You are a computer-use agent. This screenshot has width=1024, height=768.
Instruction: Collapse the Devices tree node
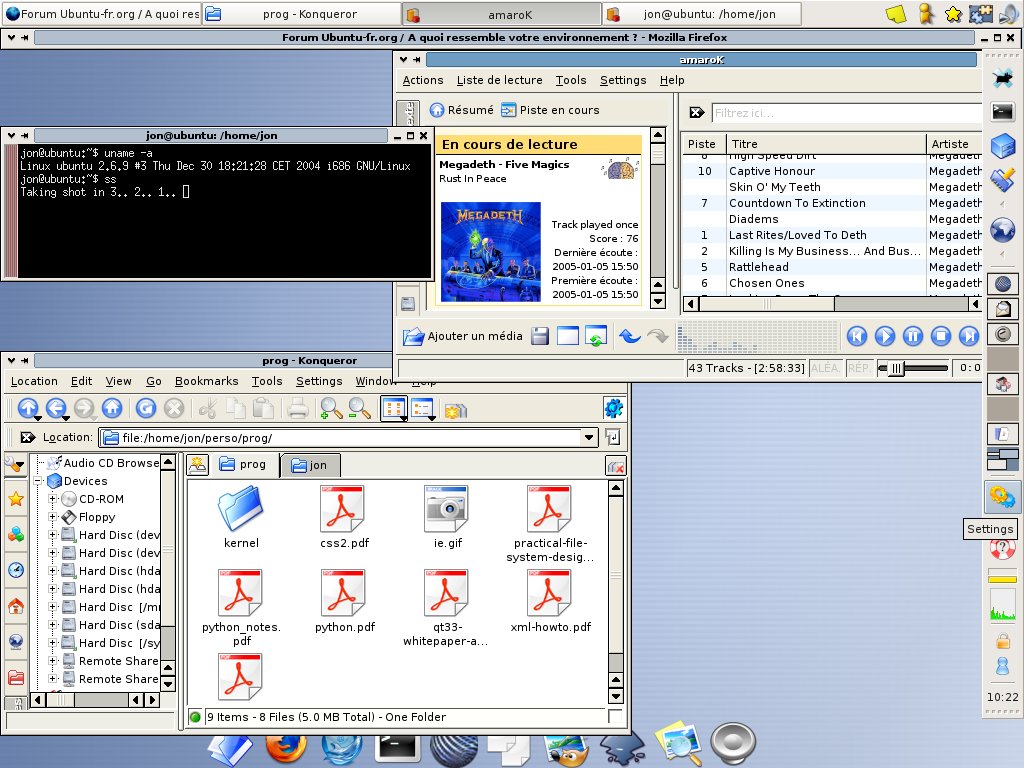click(38, 481)
